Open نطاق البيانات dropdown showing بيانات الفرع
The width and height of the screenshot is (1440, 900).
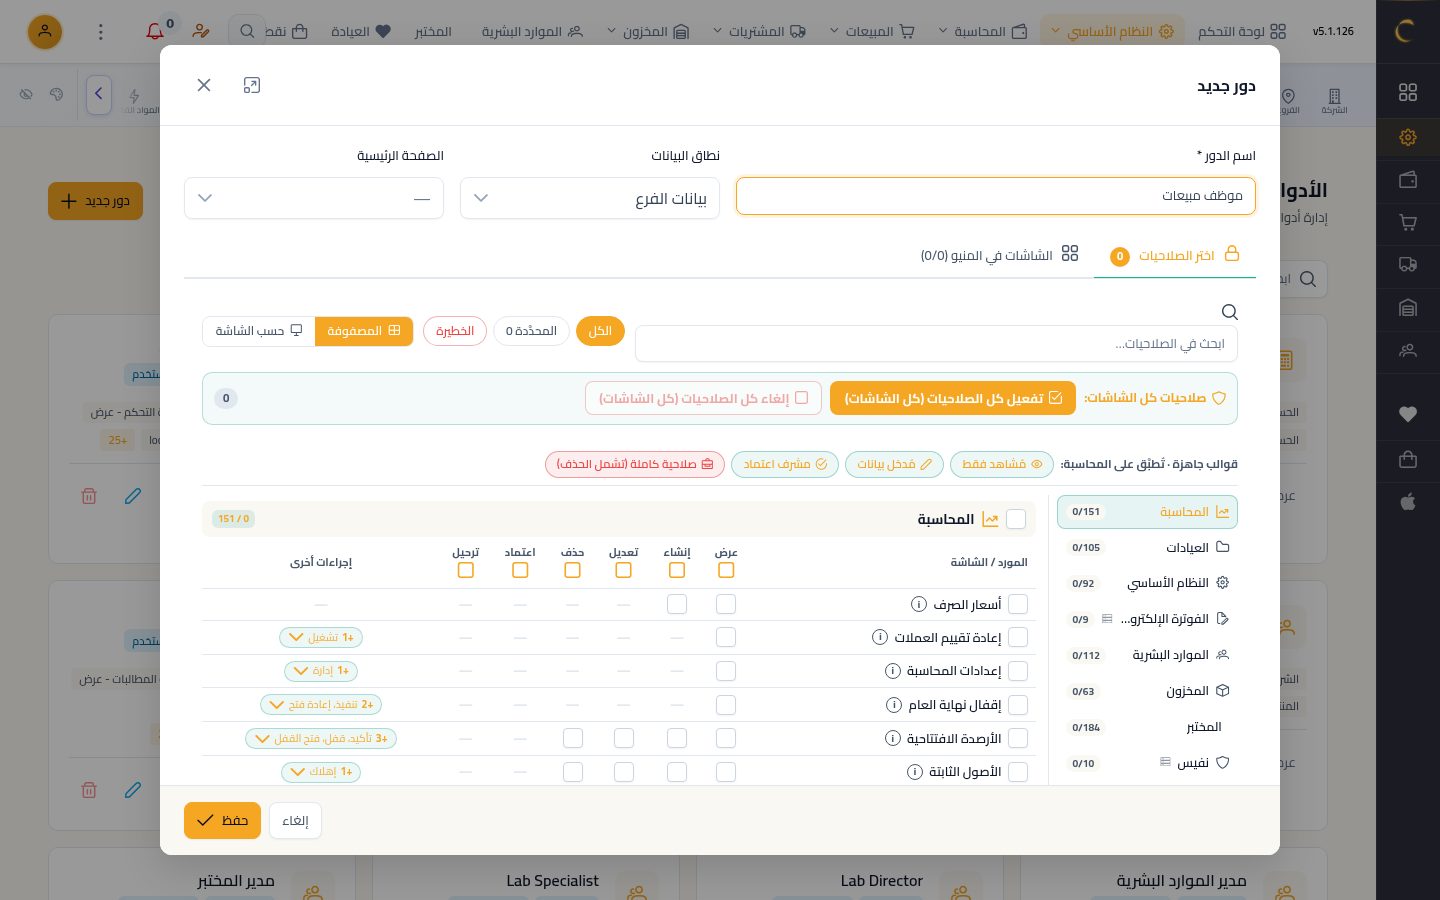click(x=590, y=198)
